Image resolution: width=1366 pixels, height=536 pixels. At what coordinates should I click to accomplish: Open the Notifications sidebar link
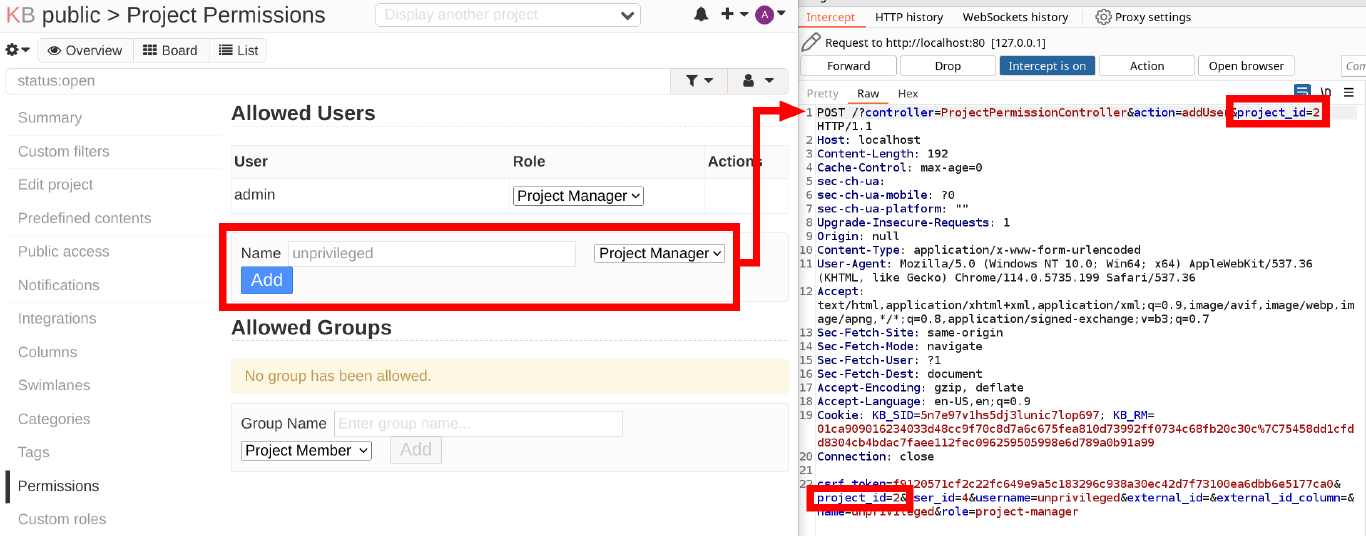[59, 286]
